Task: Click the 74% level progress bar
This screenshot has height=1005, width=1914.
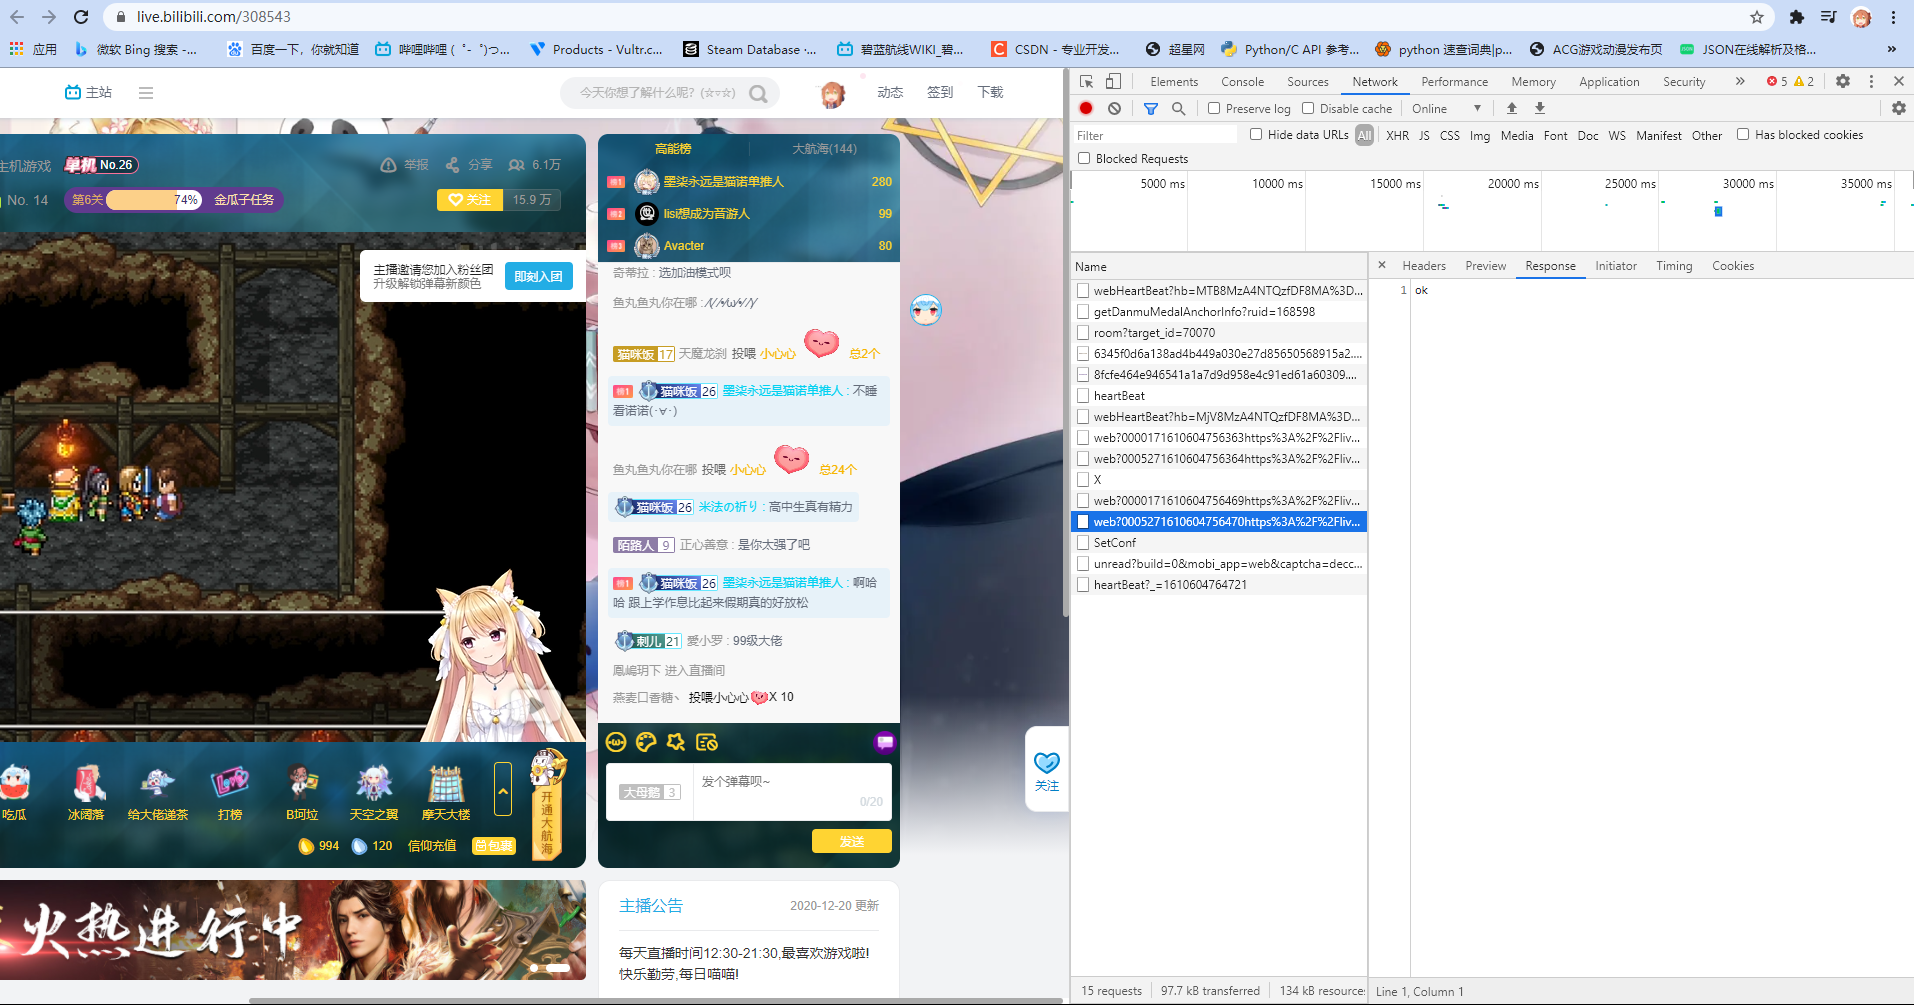Action: (x=154, y=200)
